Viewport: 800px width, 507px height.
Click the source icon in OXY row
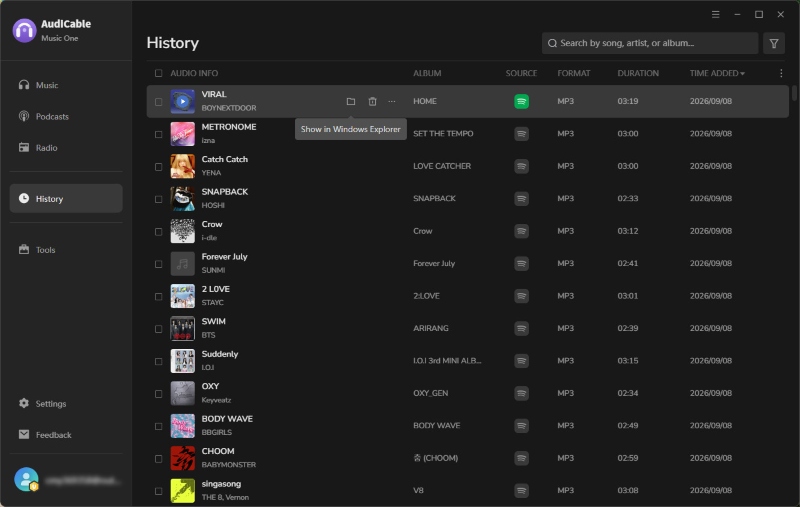pyautogui.click(x=521, y=393)
